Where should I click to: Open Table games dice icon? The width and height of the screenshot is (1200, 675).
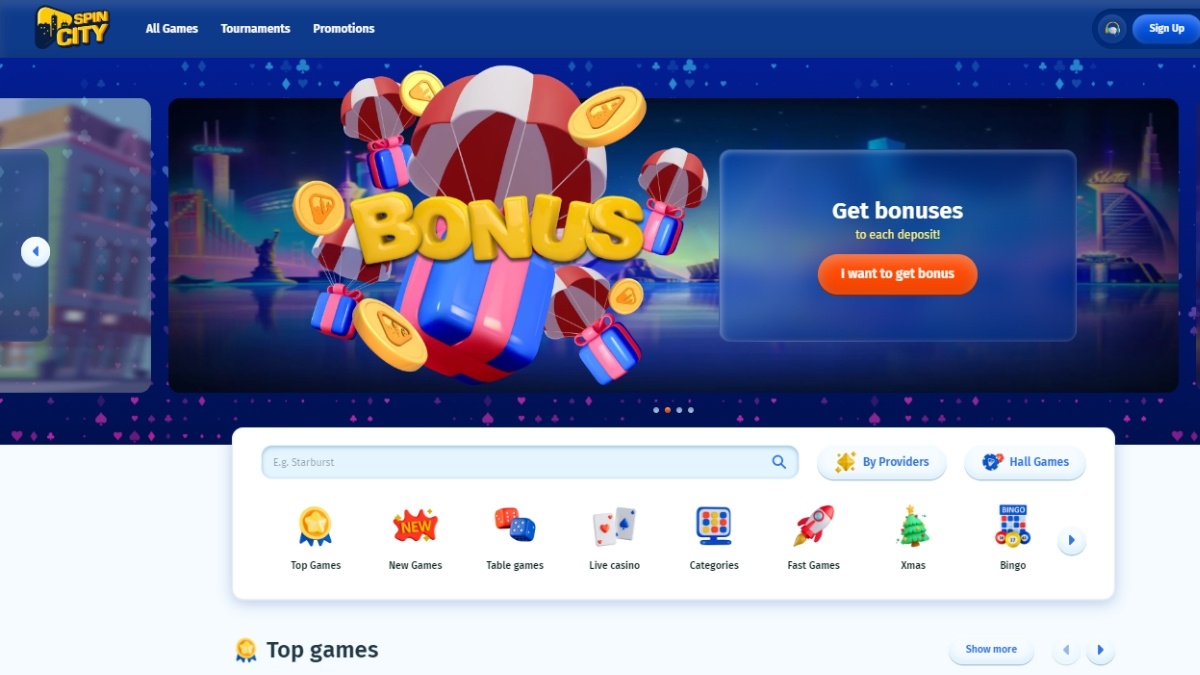515,526
